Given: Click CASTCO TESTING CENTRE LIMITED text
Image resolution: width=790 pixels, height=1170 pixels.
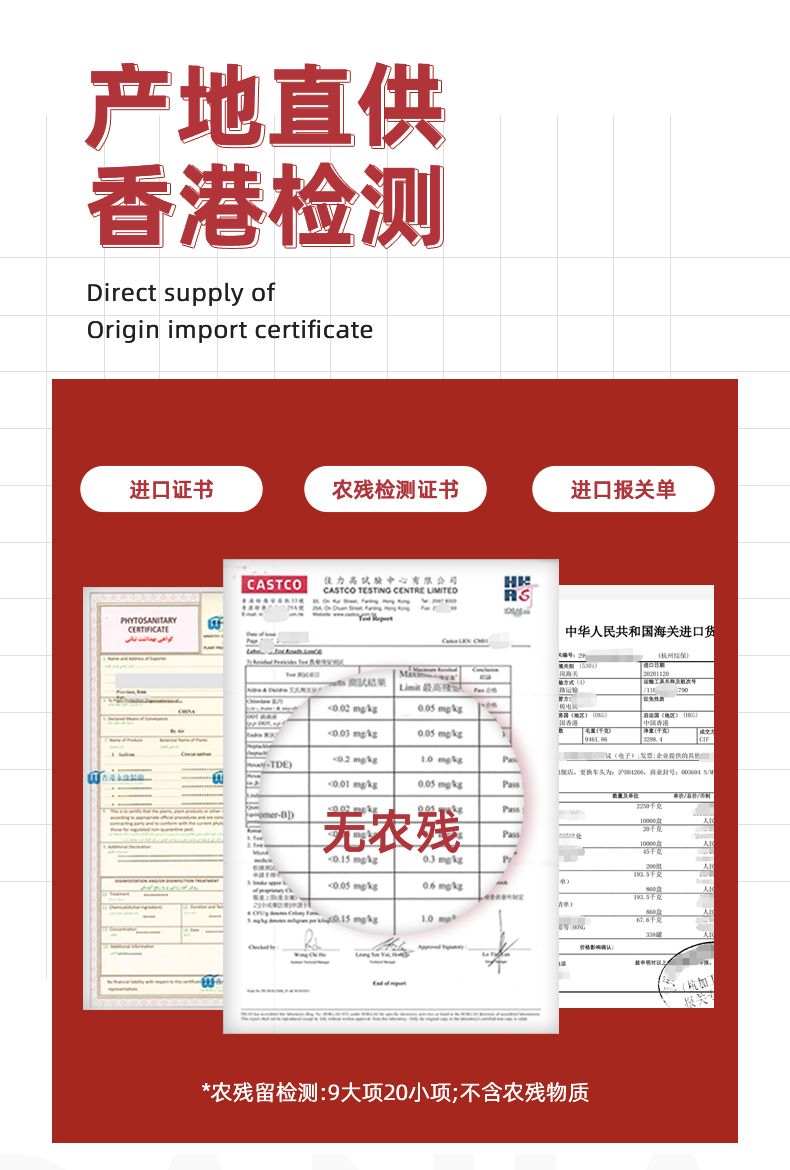Looking at the screenshot, I should (x=390, y=590).
